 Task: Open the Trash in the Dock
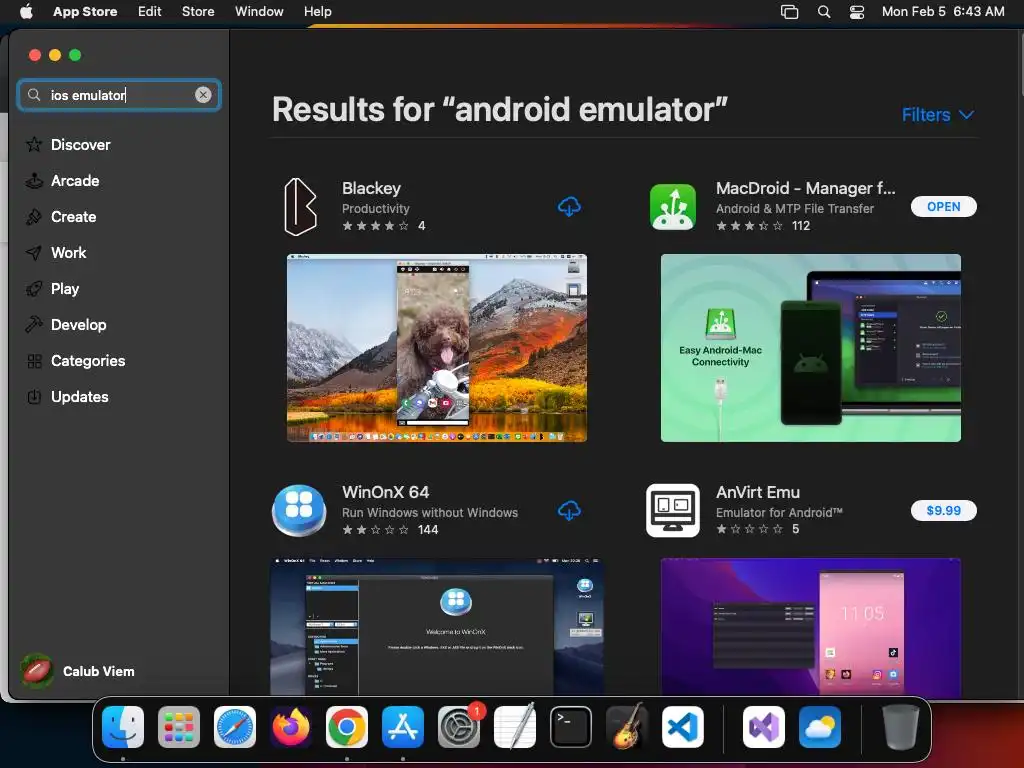click(x=900, y=727)
